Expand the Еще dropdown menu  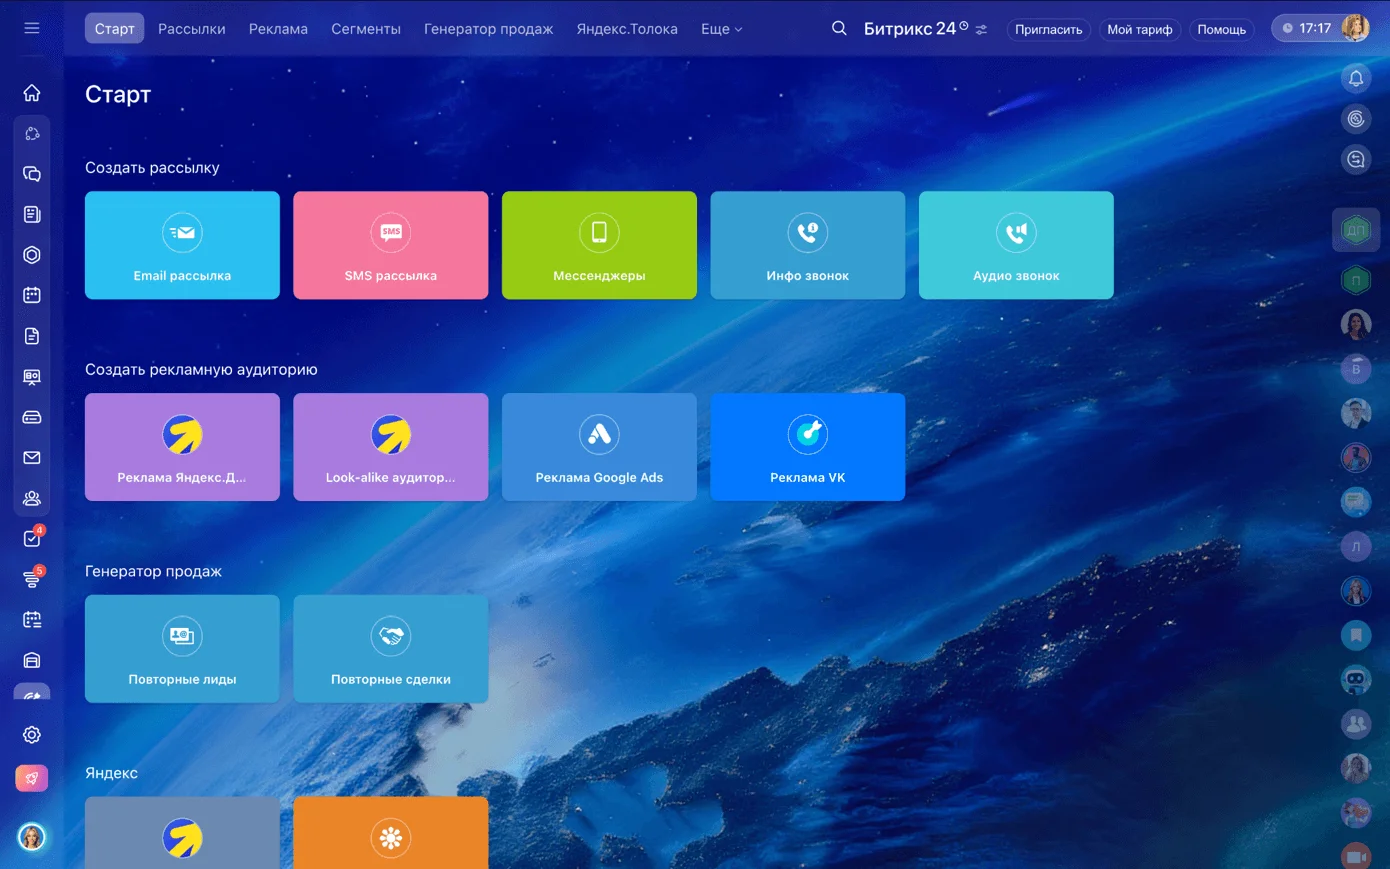(x=721, y=29)
